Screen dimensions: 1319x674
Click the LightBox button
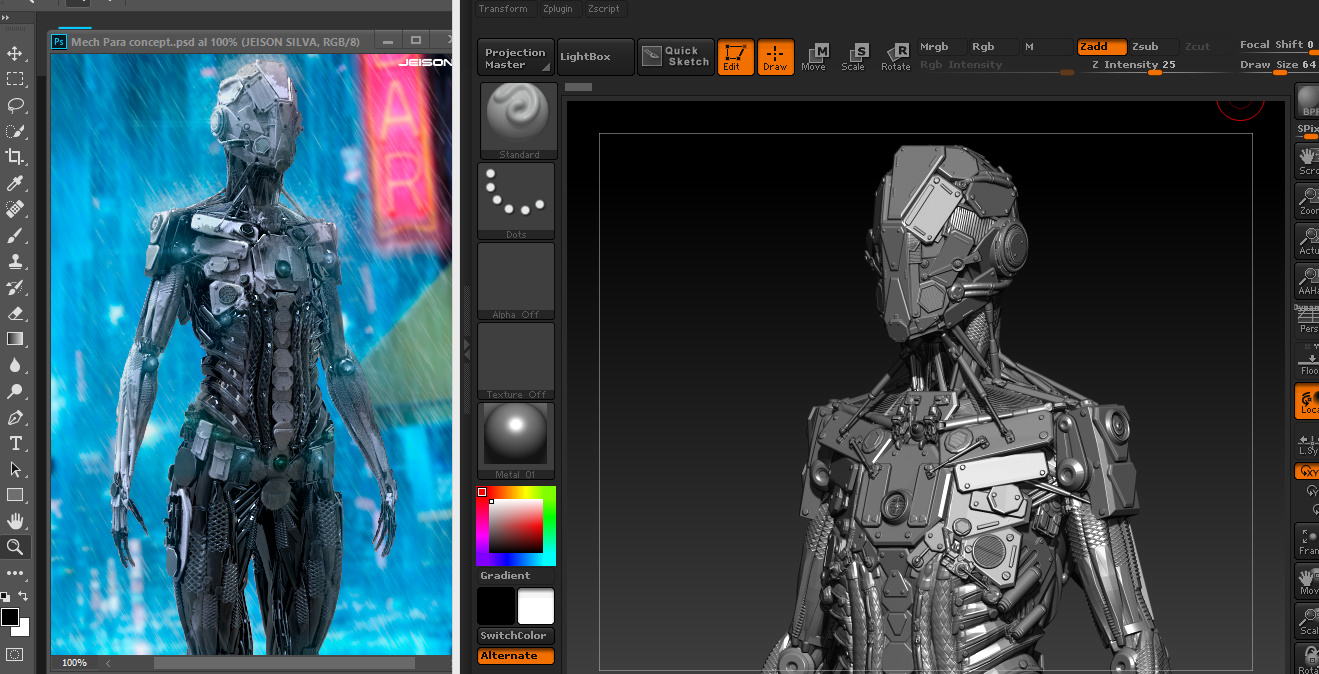[595, 57]
